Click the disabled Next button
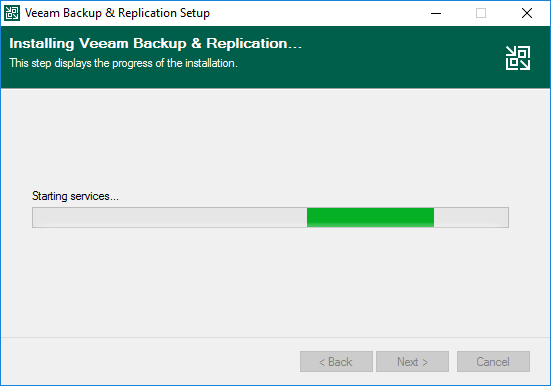Viewport: 551px width, 386px height. click(x=413, y=361)
